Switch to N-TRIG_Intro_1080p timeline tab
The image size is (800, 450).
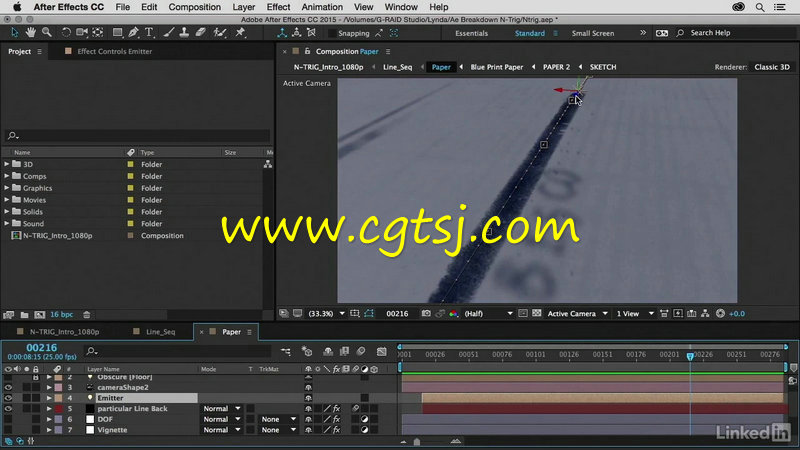coord(64,332)
